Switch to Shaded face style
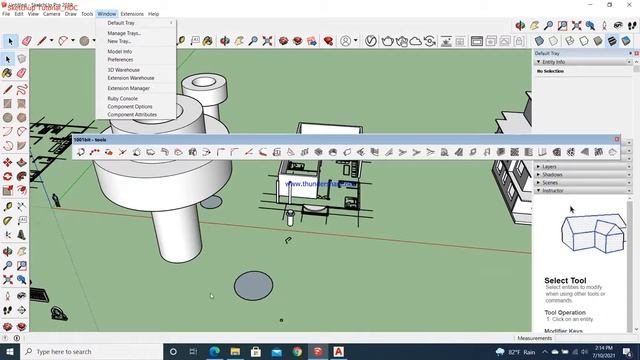The height and width of the screenshot is (360, 640). tap(598, 41)
